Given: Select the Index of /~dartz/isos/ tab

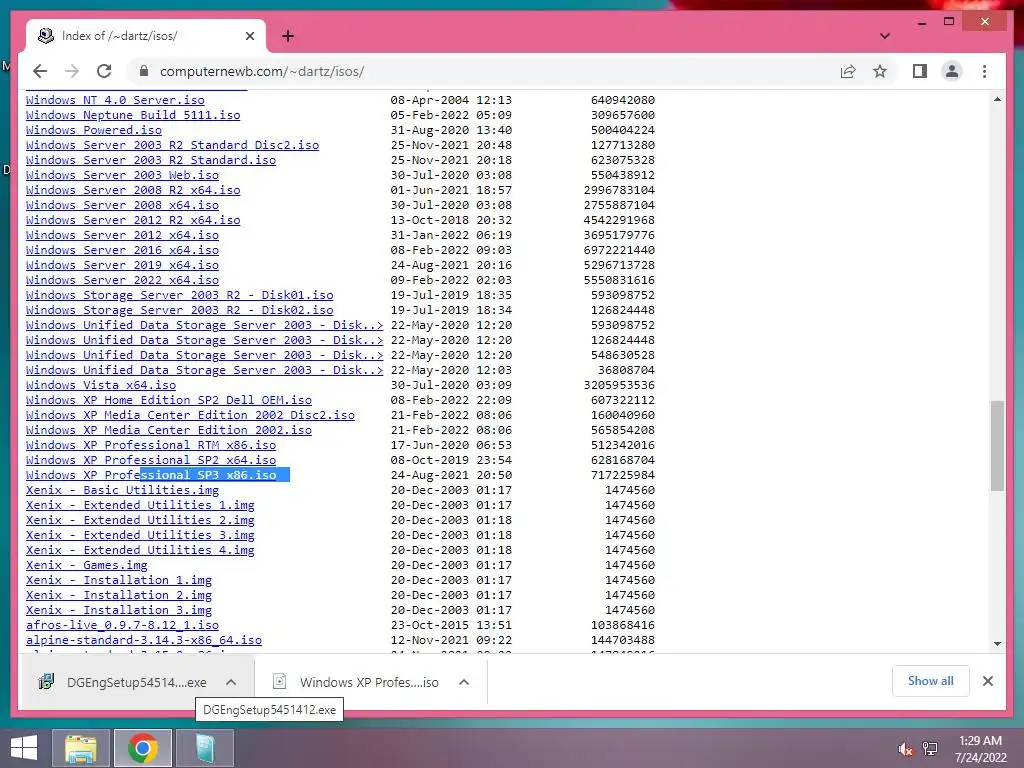Looking at the screenshot, I should point(146,36).
